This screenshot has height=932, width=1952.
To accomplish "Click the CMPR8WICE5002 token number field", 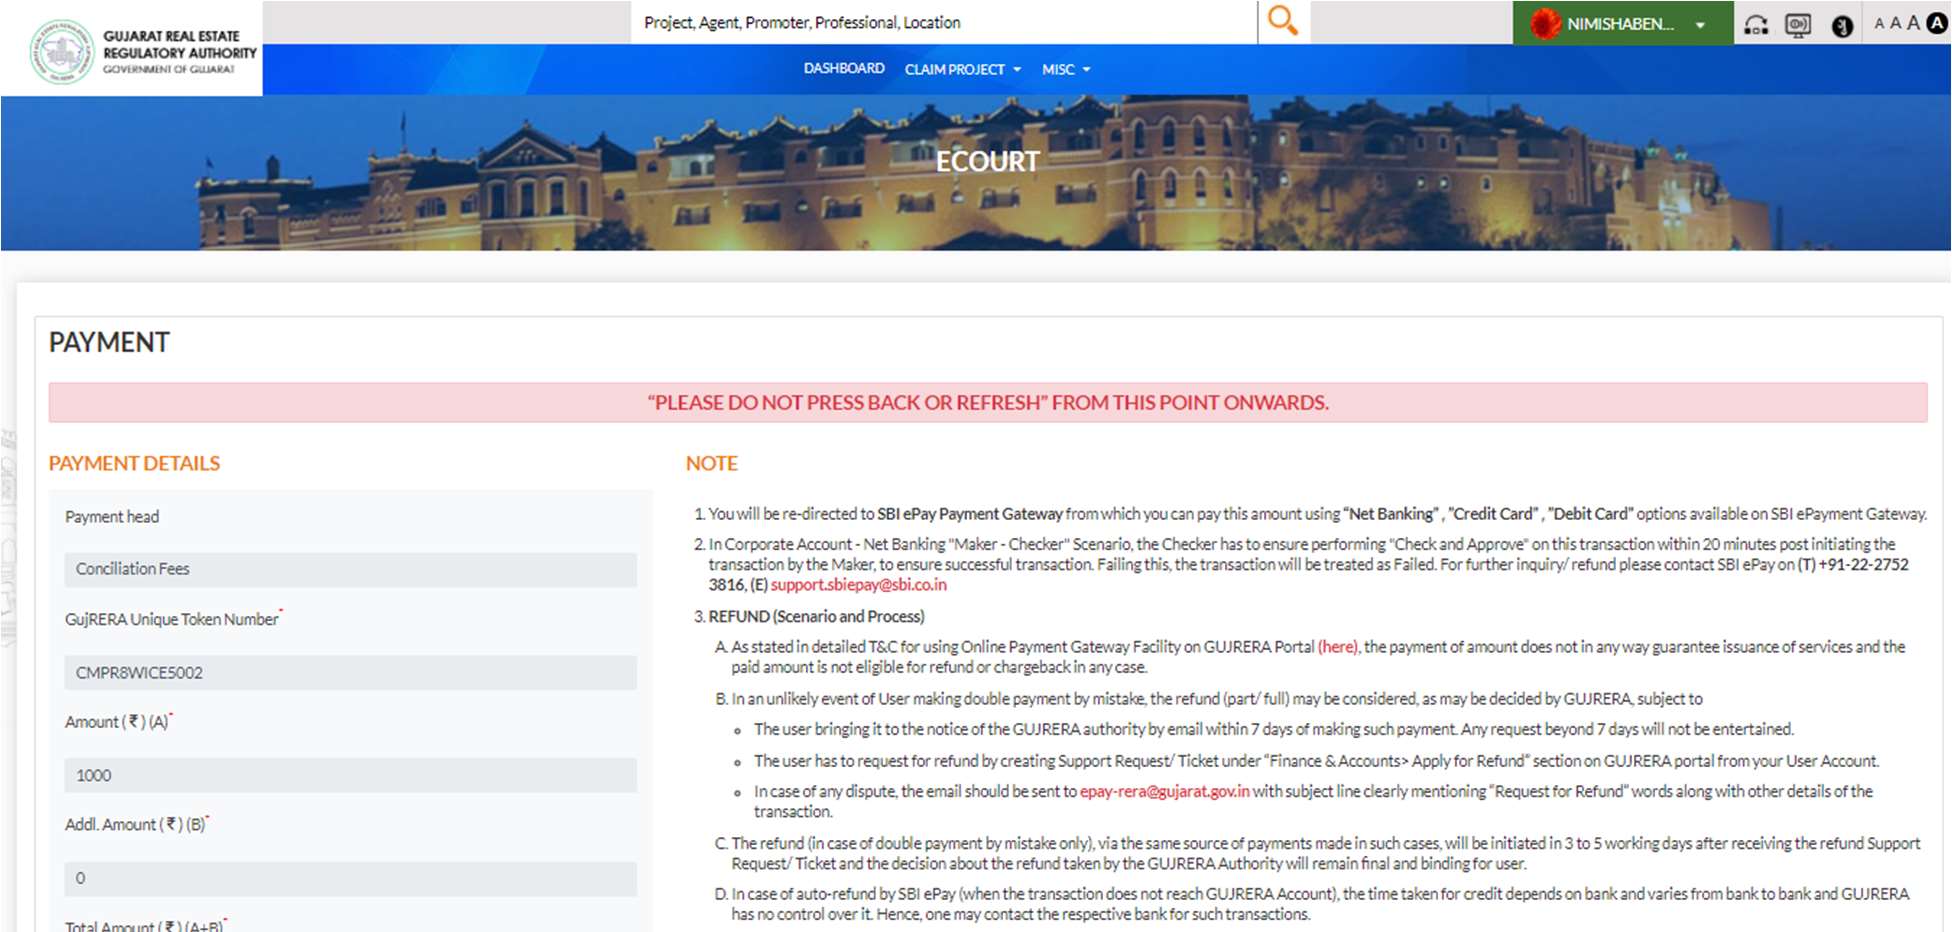I will point(350,673).
